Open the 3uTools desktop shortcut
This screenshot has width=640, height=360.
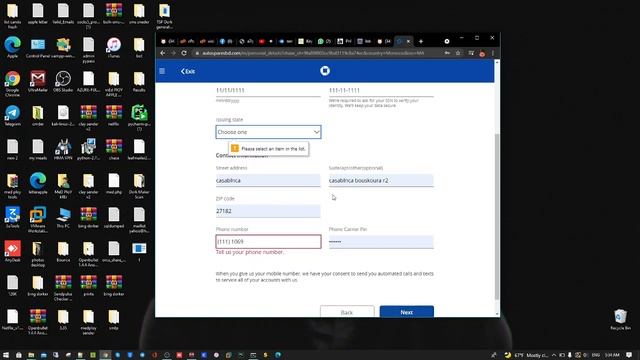pyautogui.click(x=12, y=217)
